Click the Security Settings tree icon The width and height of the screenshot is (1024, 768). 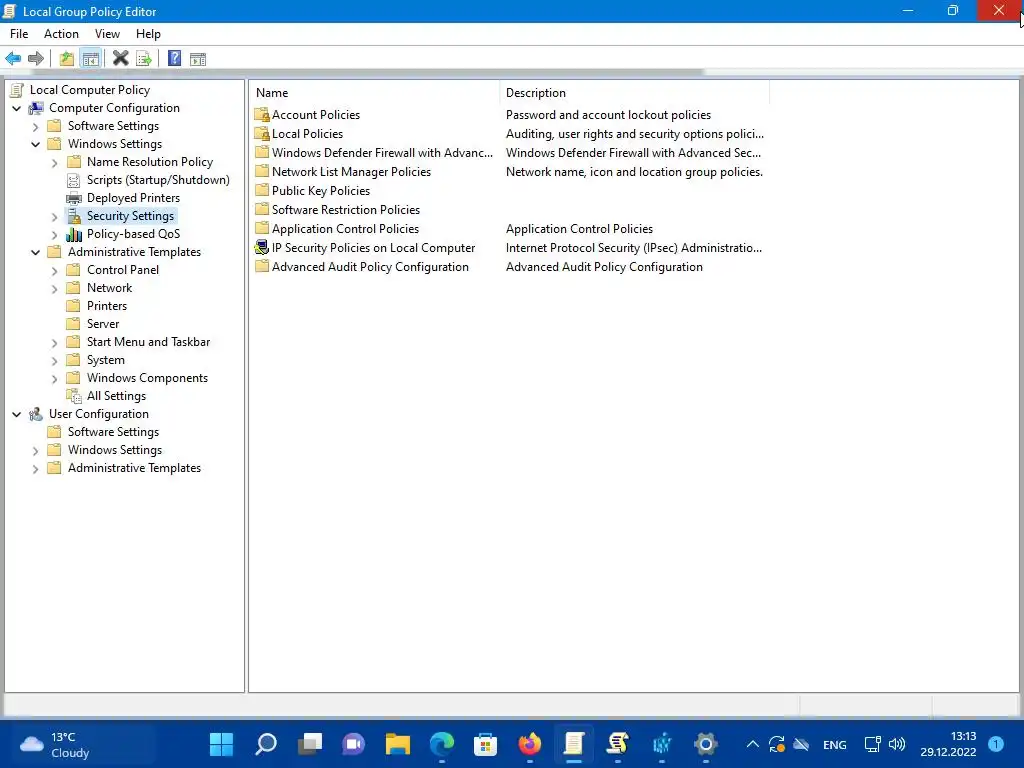click(74, 216)
